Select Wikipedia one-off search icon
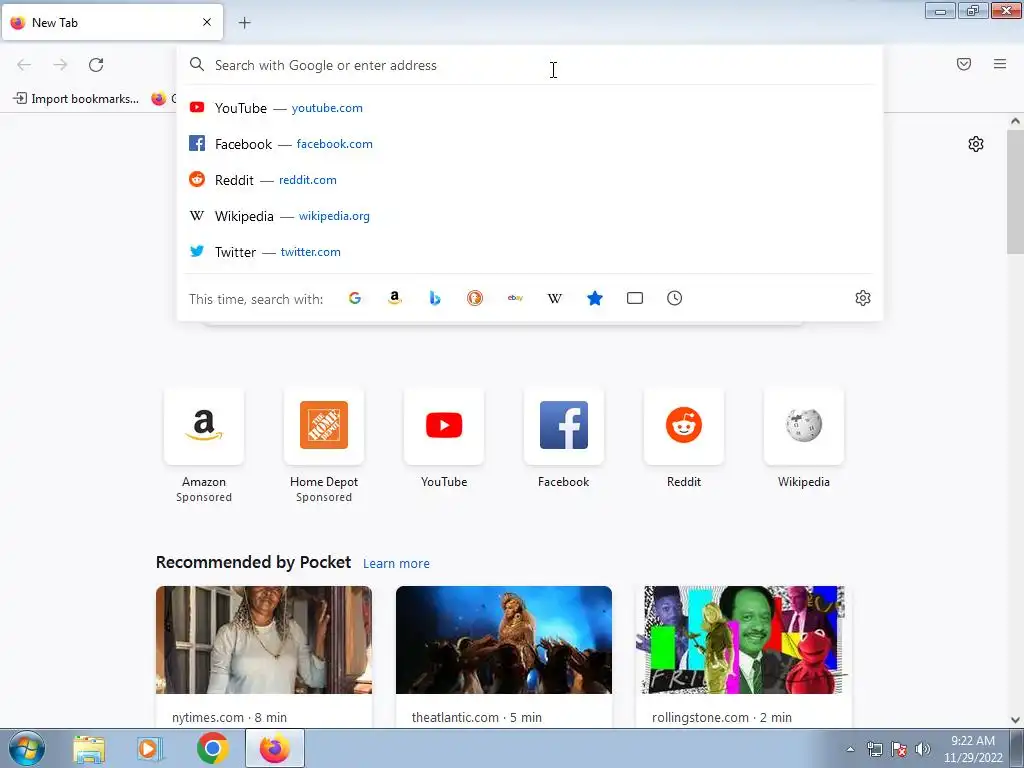This screenshot has height=768, width=1024. 554,298
